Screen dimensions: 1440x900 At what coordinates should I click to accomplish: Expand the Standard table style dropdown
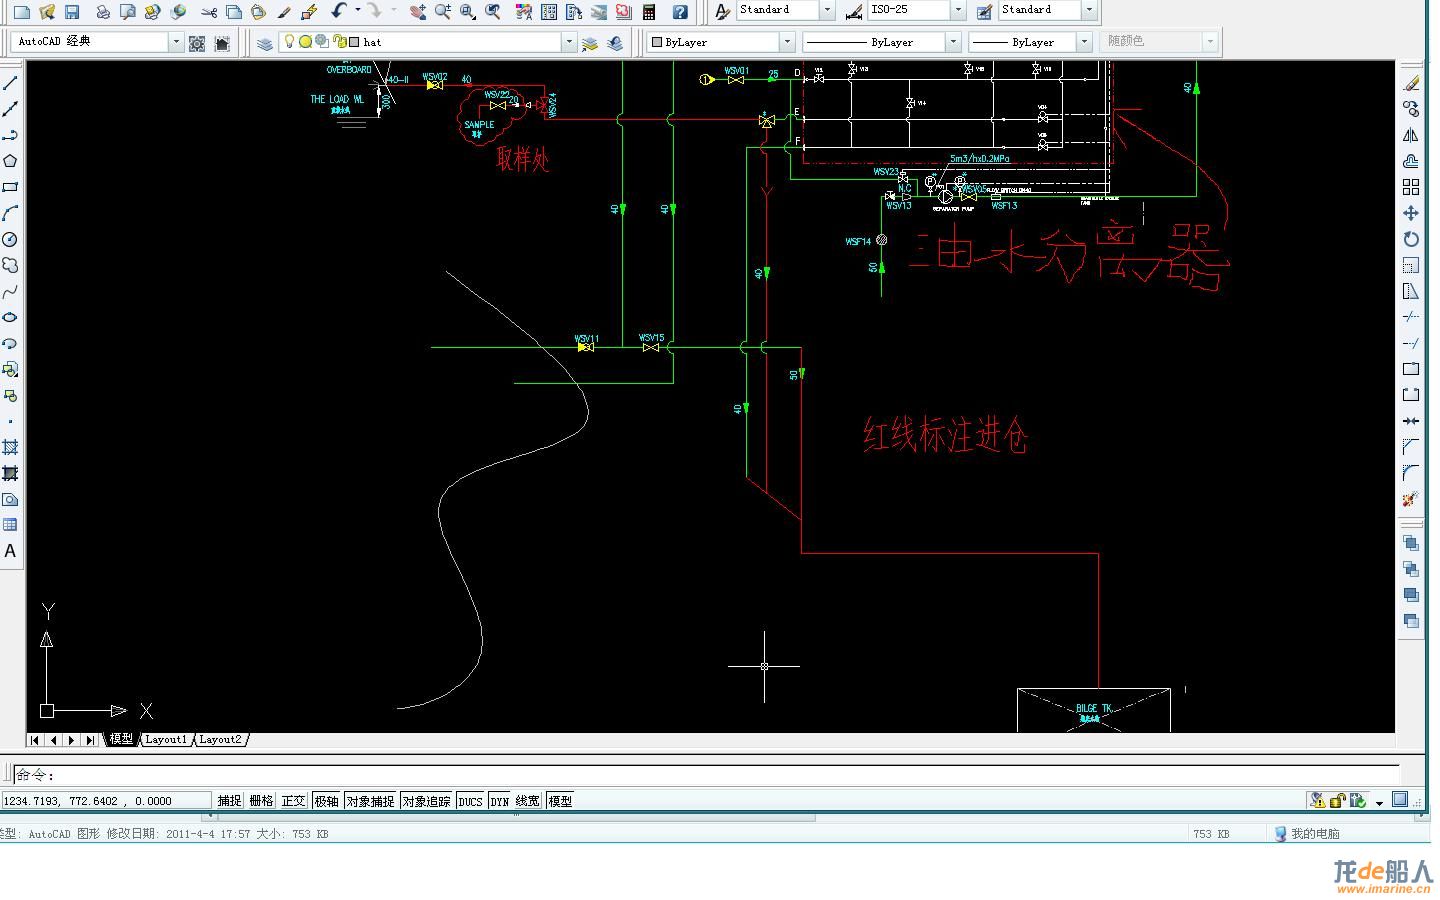click(1089, 10)
